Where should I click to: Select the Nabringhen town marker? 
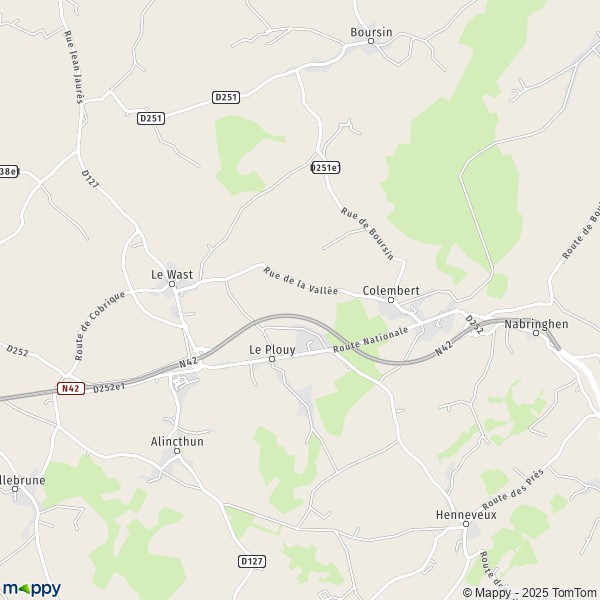coord(536,333)
